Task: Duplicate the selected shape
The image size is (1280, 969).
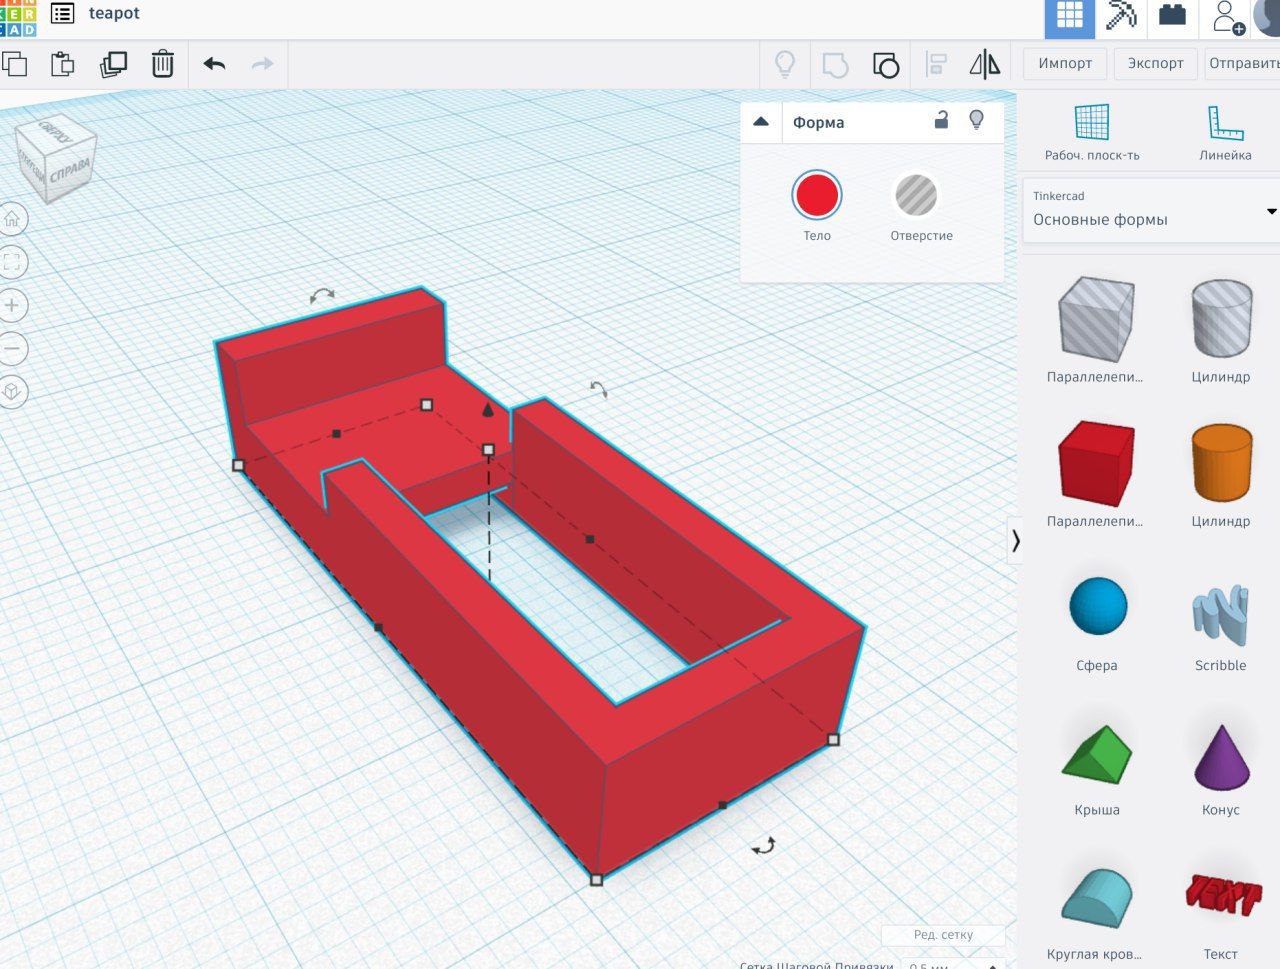Action: coord(113,64)
